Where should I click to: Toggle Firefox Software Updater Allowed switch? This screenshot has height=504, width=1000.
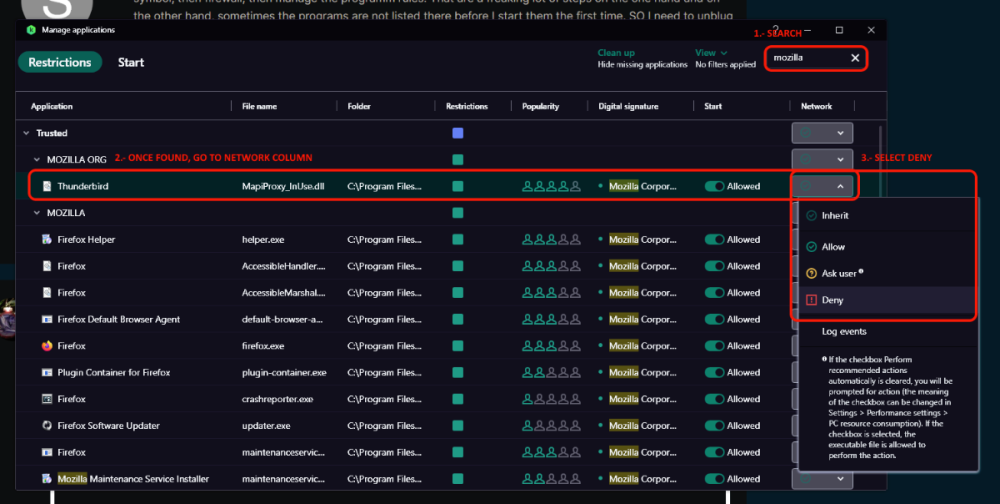coord(714,426)
